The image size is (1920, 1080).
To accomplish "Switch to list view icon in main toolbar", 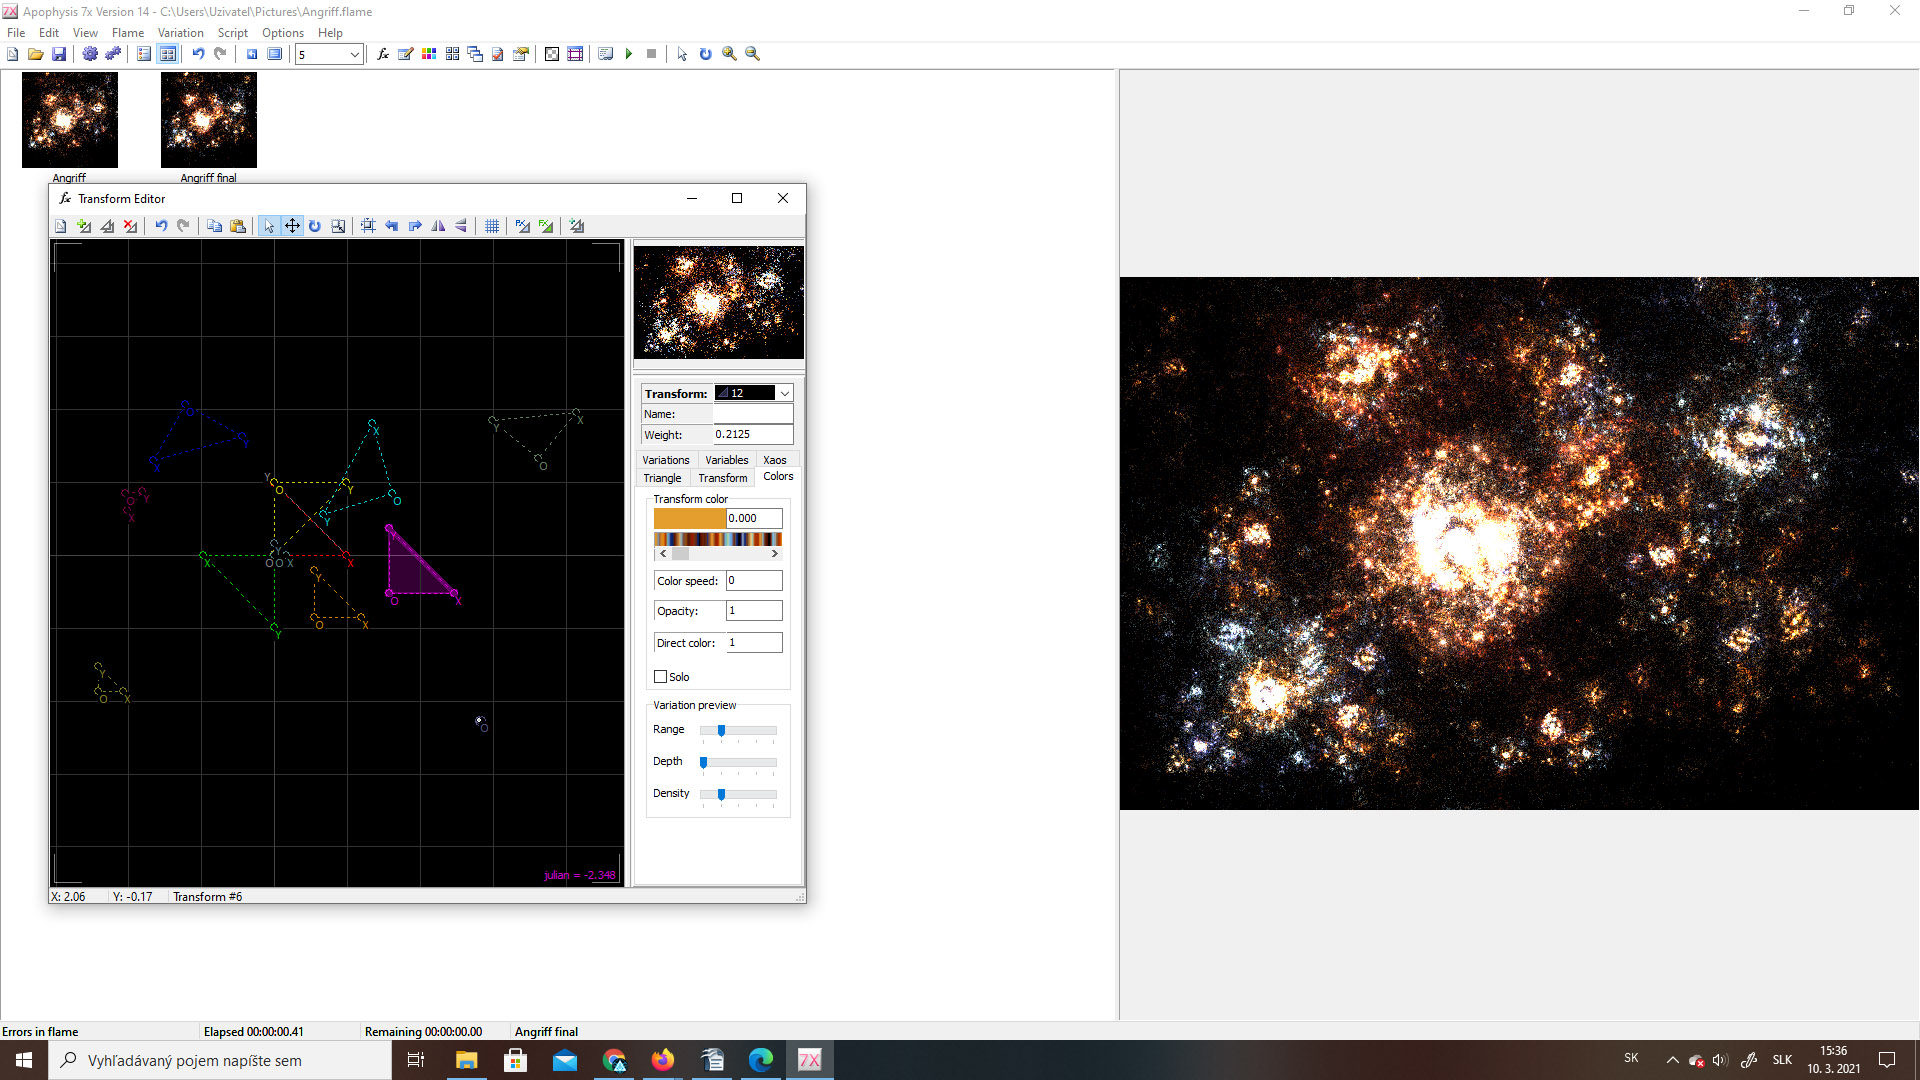I will [x=144, y=54].
